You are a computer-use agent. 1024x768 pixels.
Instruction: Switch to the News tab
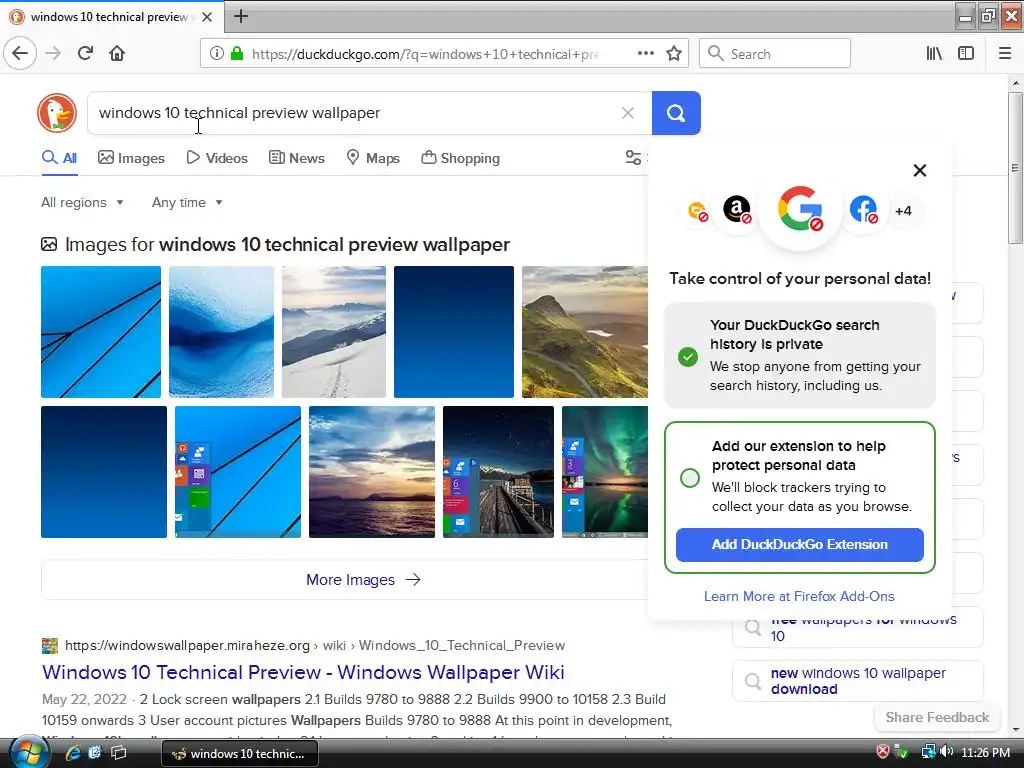click(296, 158)
